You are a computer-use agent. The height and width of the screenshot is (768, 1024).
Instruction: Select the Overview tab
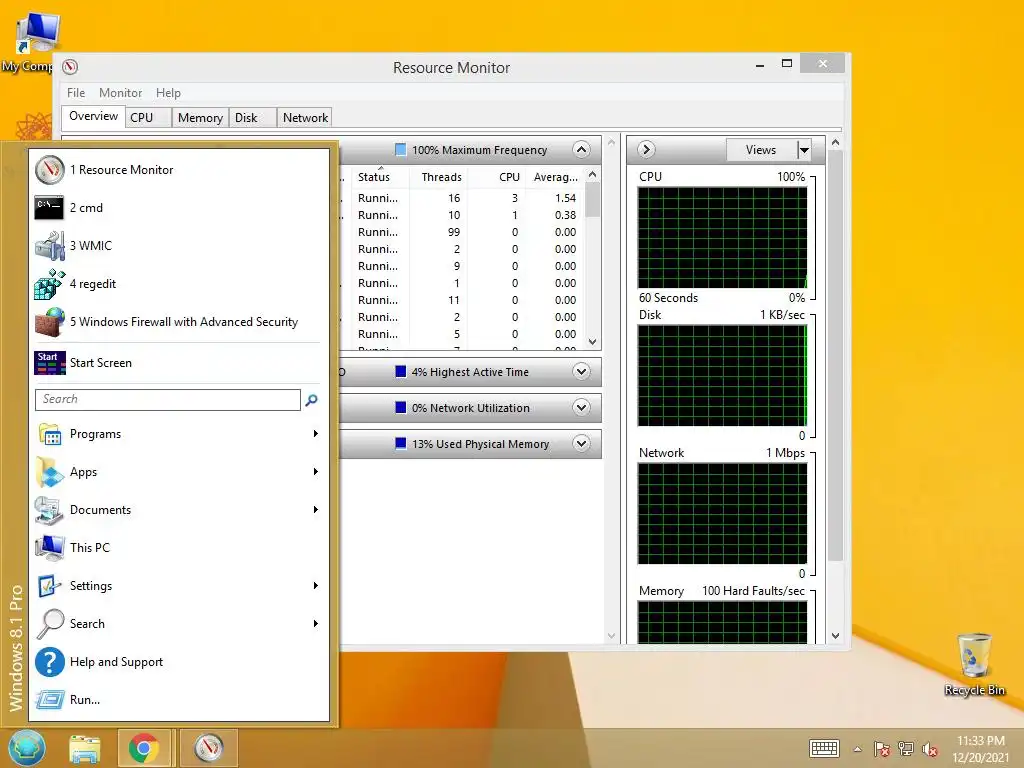[x=93, y=116]
